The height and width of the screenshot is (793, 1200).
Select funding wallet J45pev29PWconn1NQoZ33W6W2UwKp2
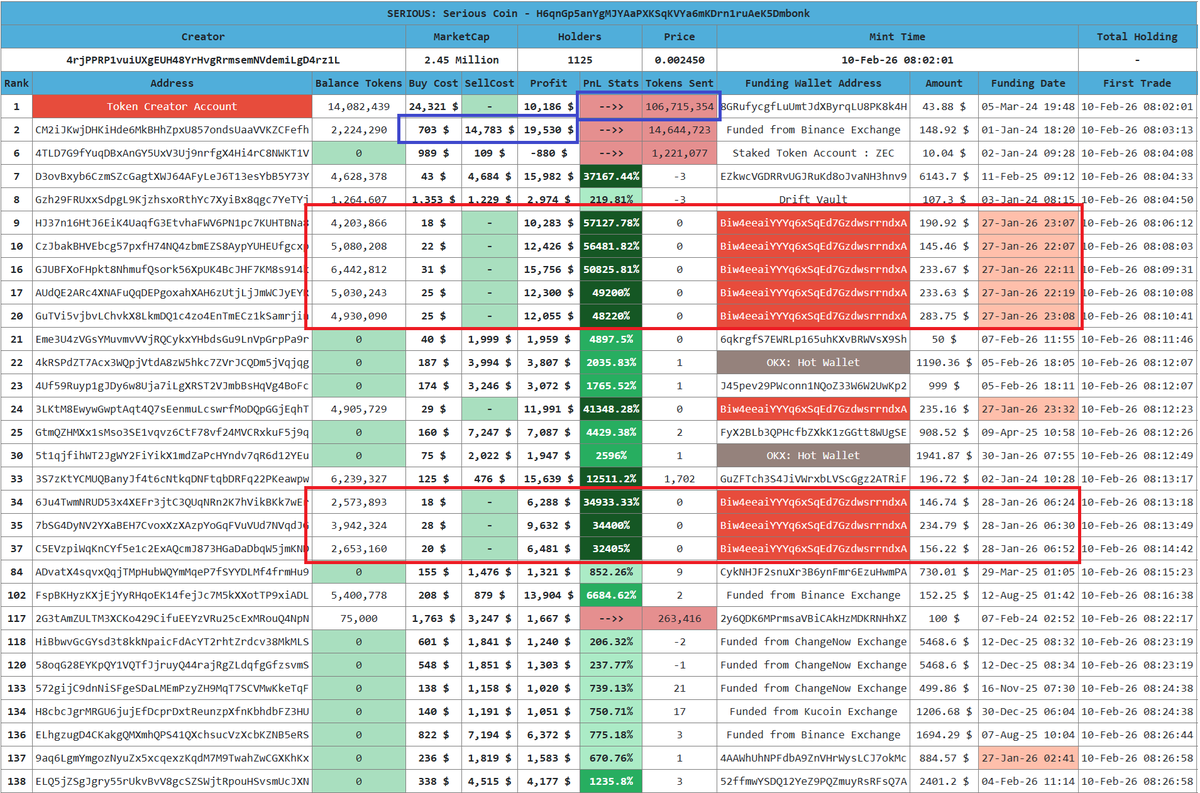[x=812, y=386]
